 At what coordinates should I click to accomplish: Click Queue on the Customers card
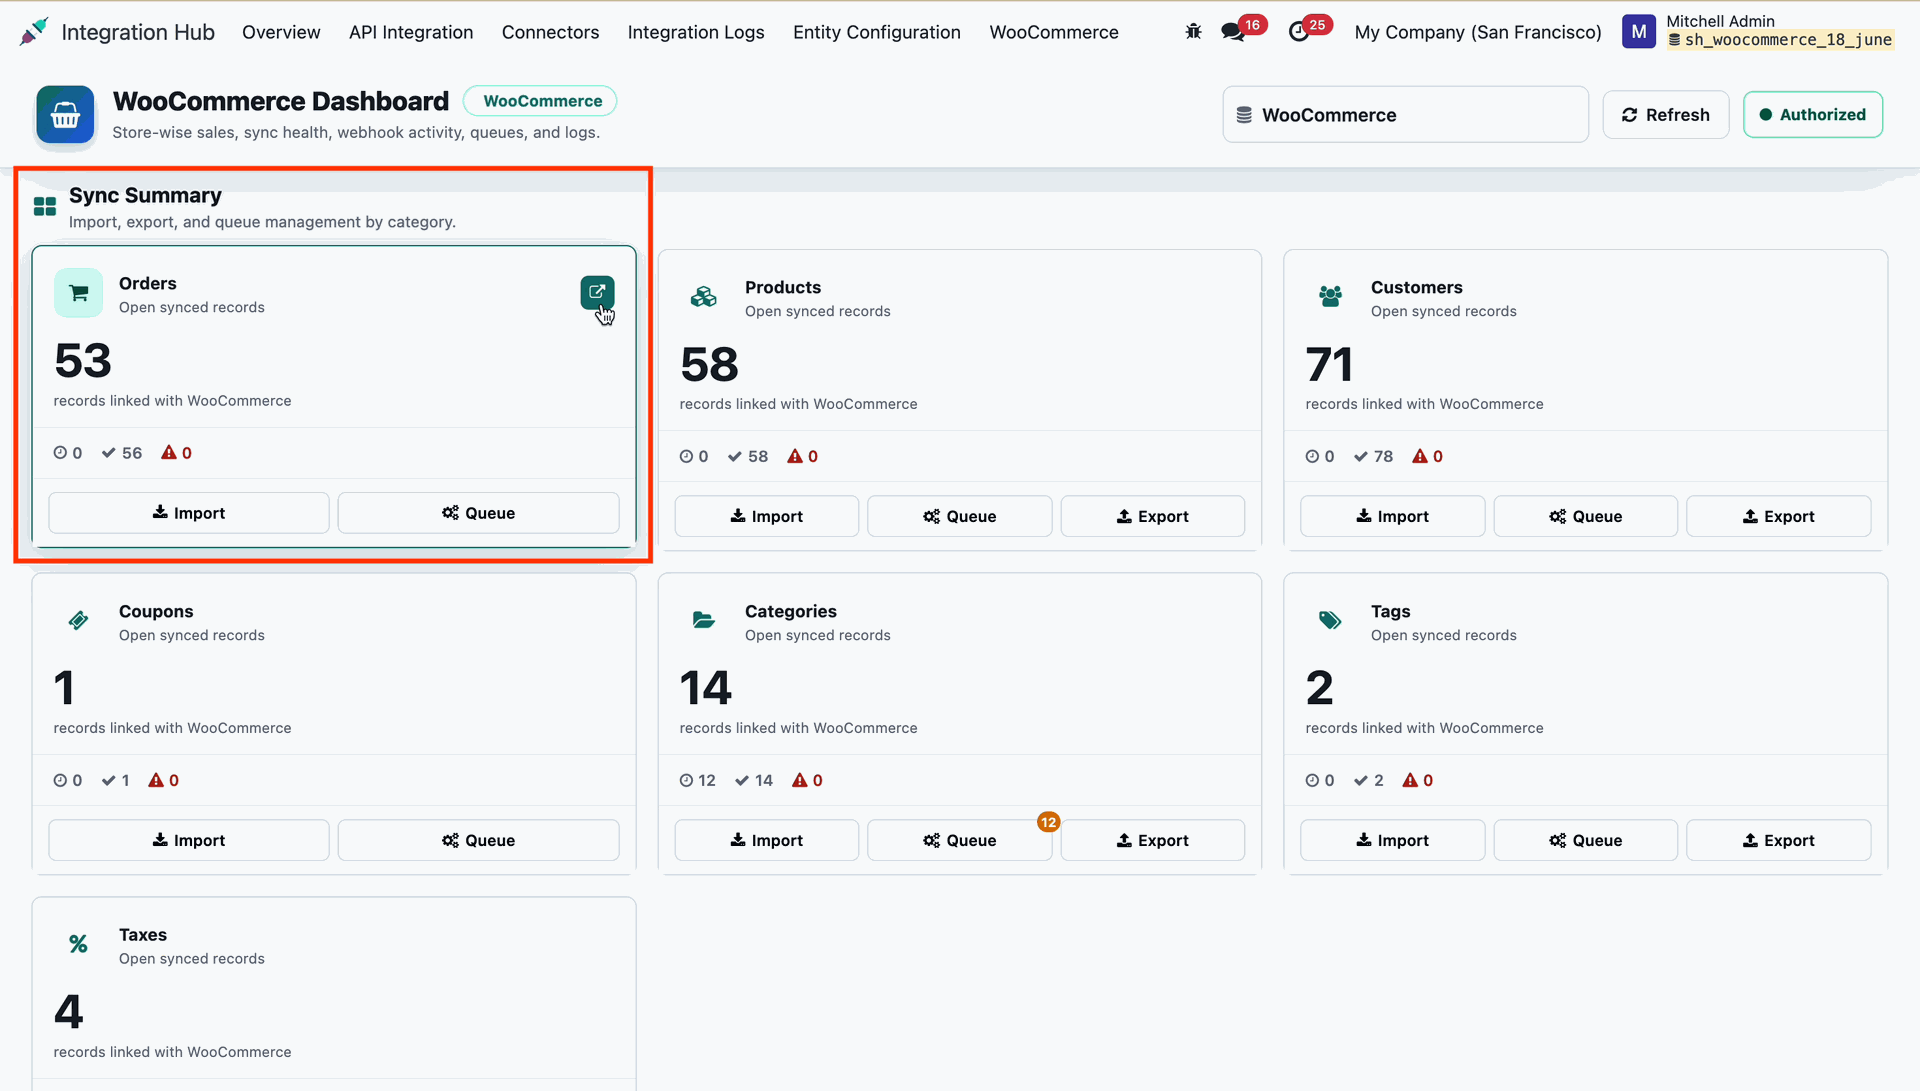point(1586,517)
